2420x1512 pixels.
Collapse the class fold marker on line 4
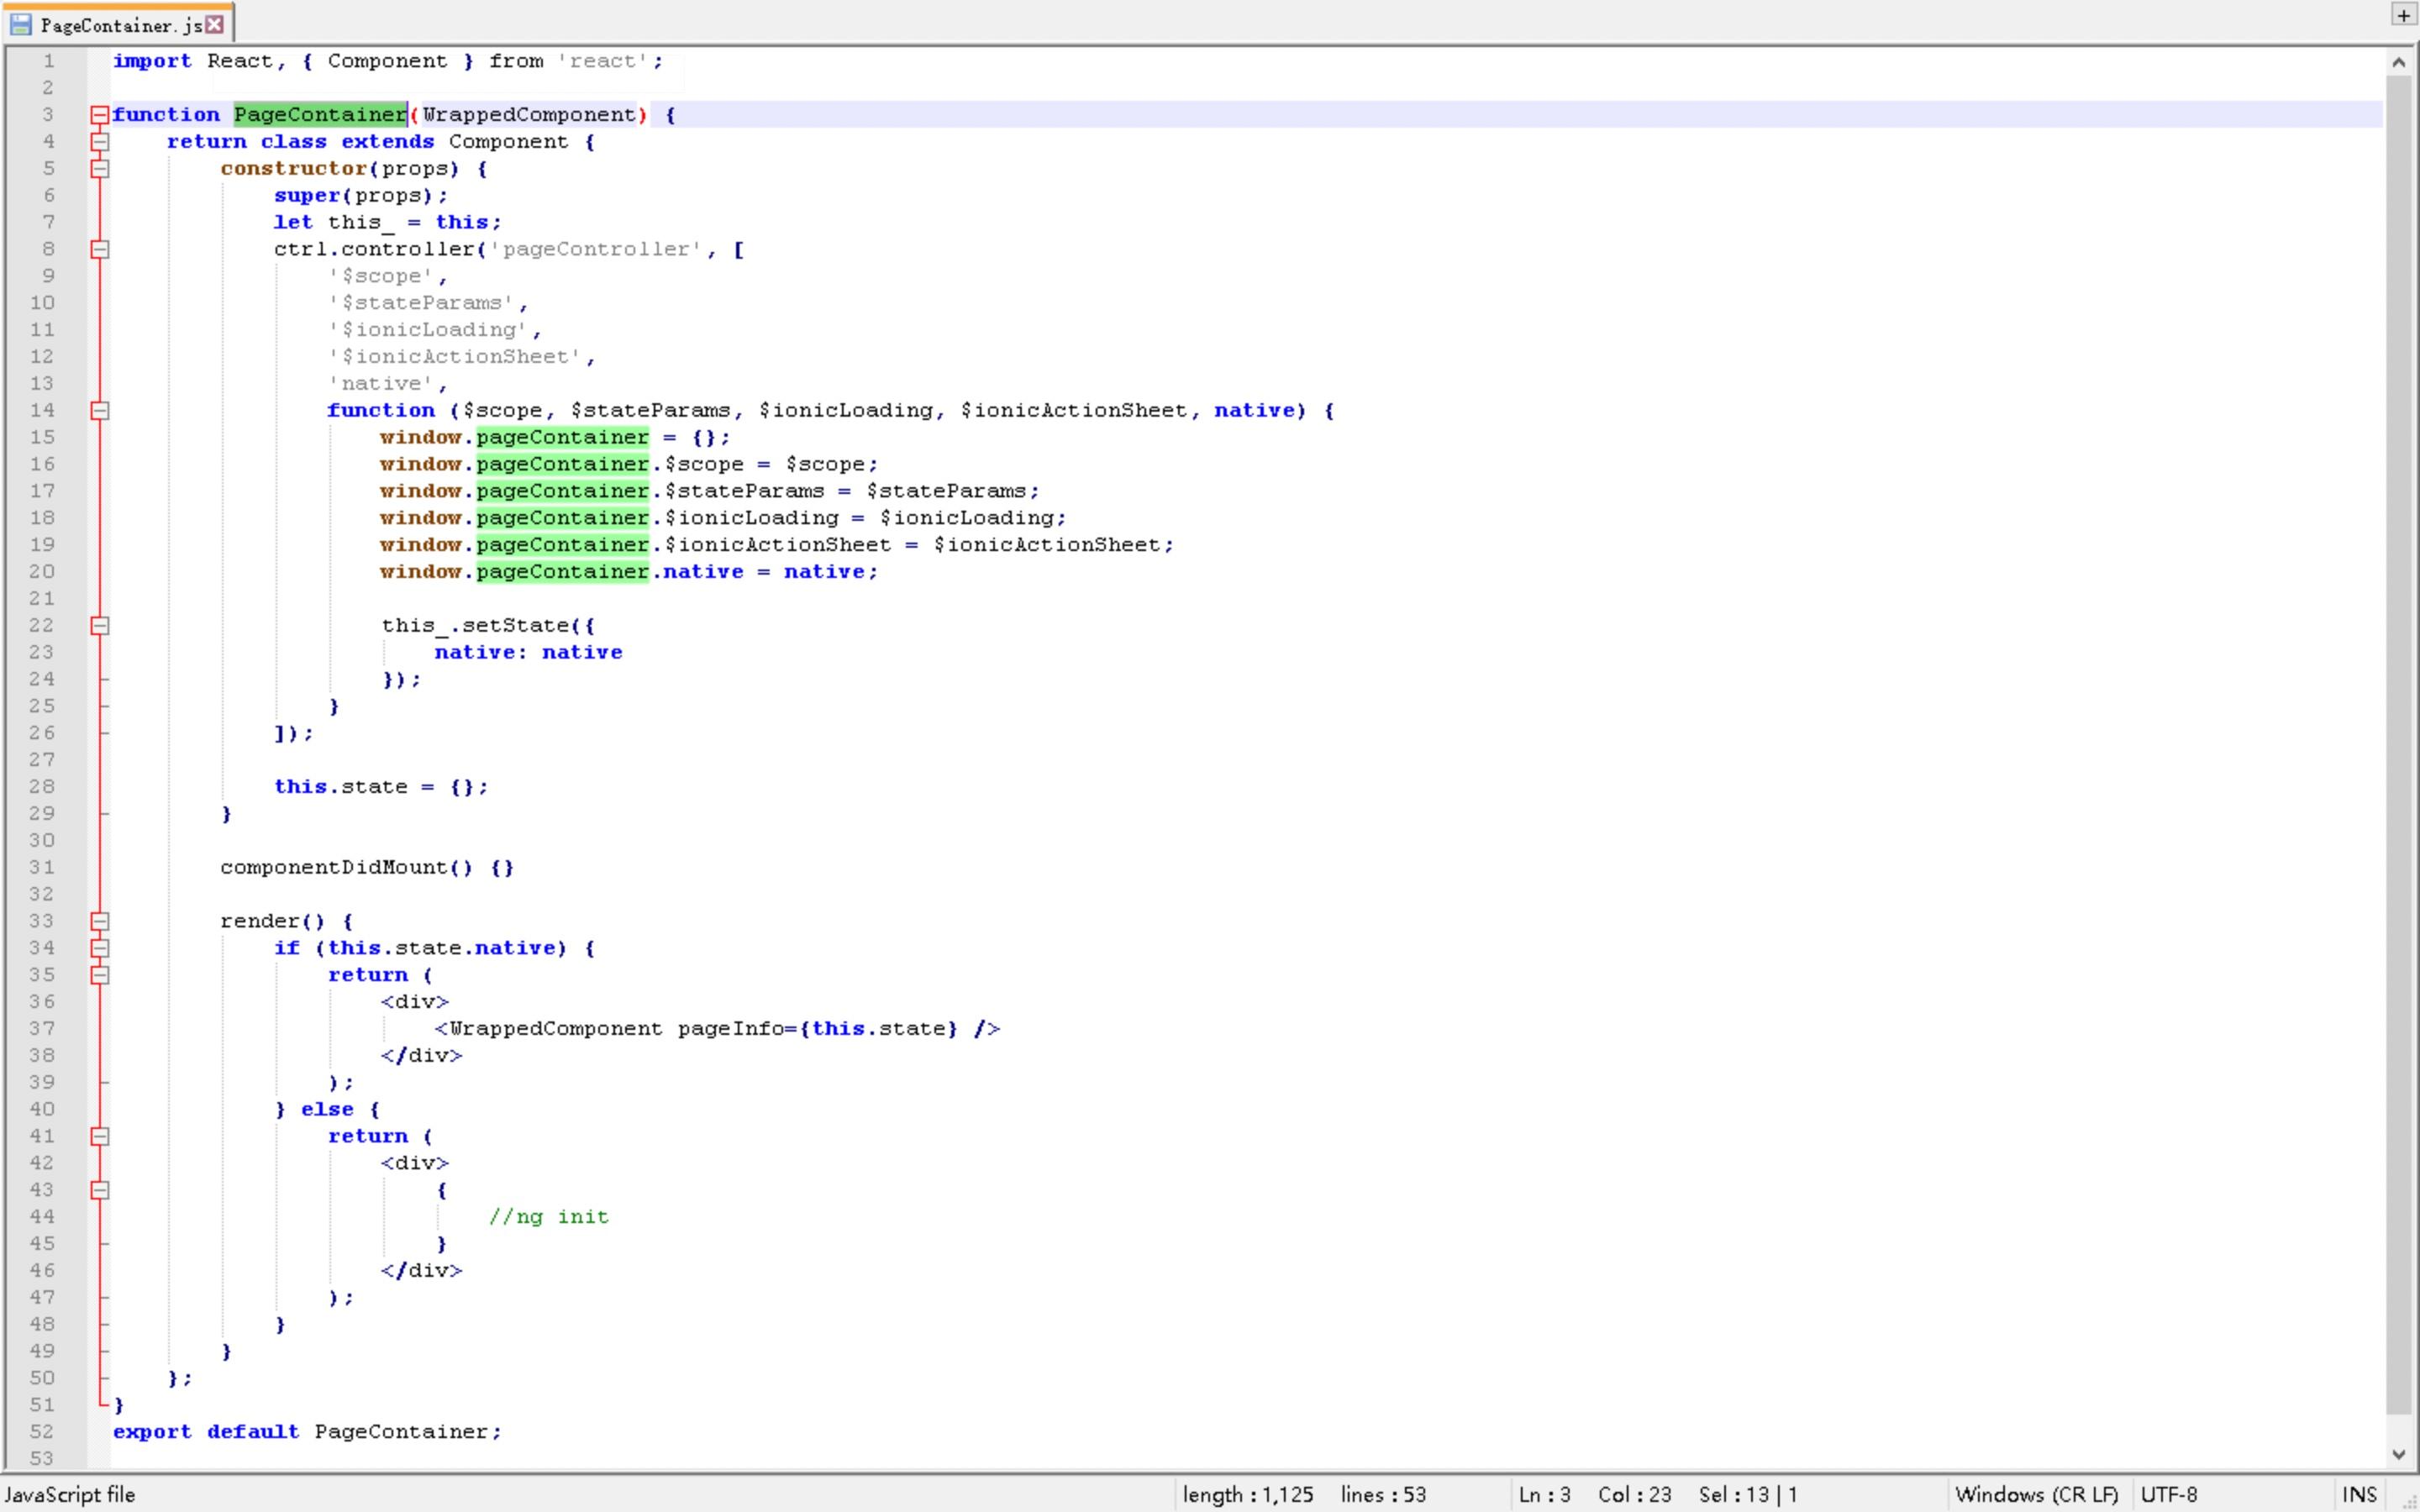pos(99,142)
